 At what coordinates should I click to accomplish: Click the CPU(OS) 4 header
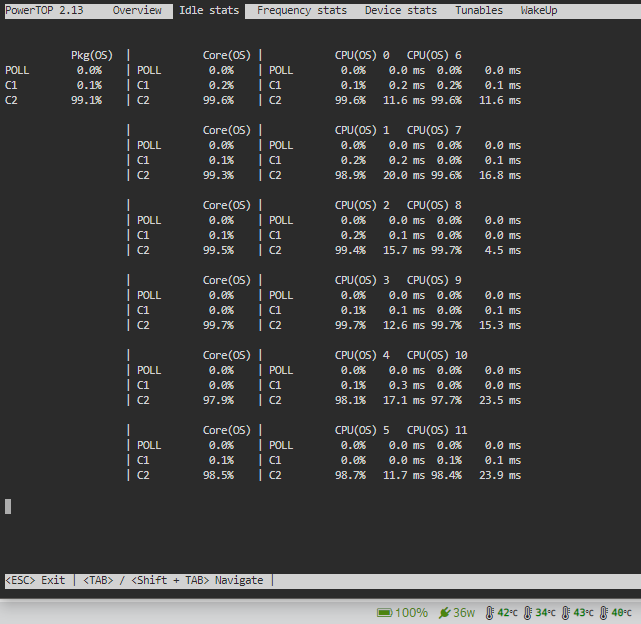(362, 355)
